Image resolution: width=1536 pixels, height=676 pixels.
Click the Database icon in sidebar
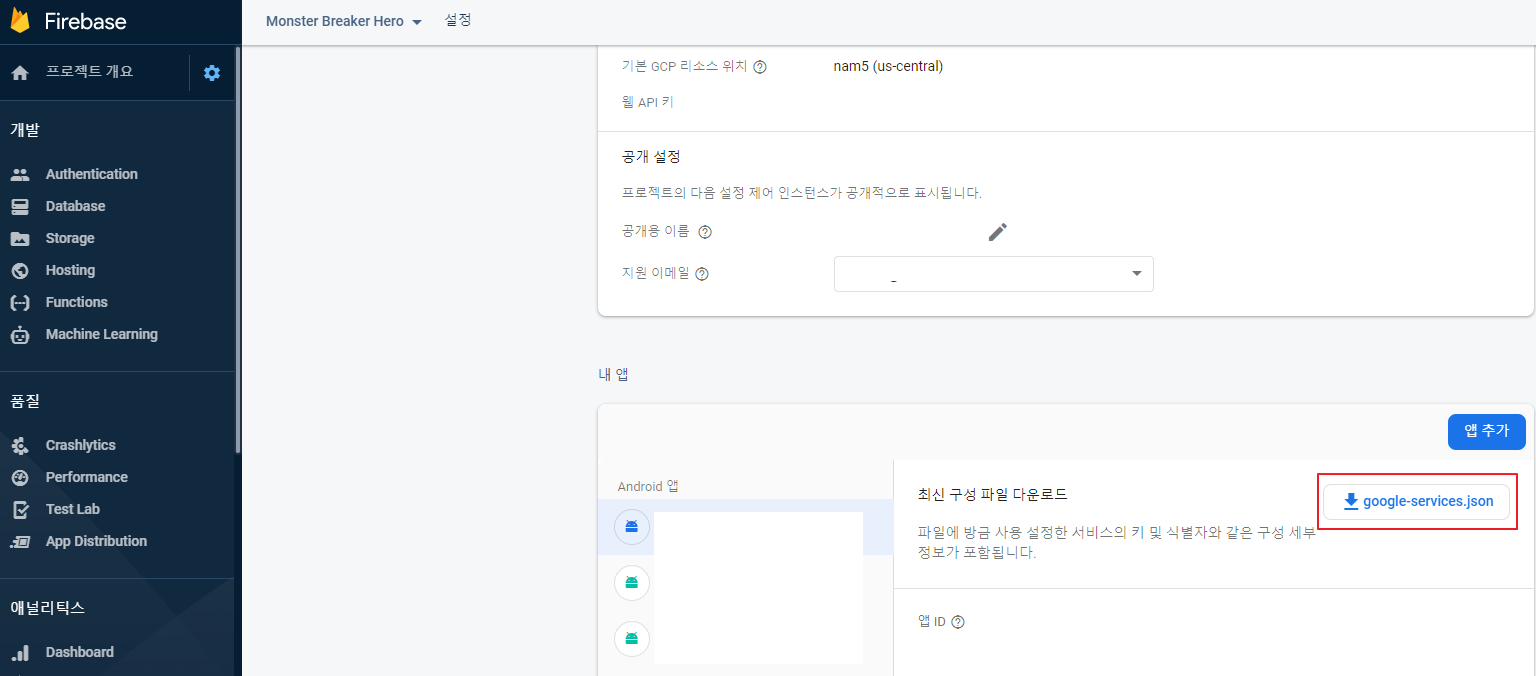coord(20,206)
